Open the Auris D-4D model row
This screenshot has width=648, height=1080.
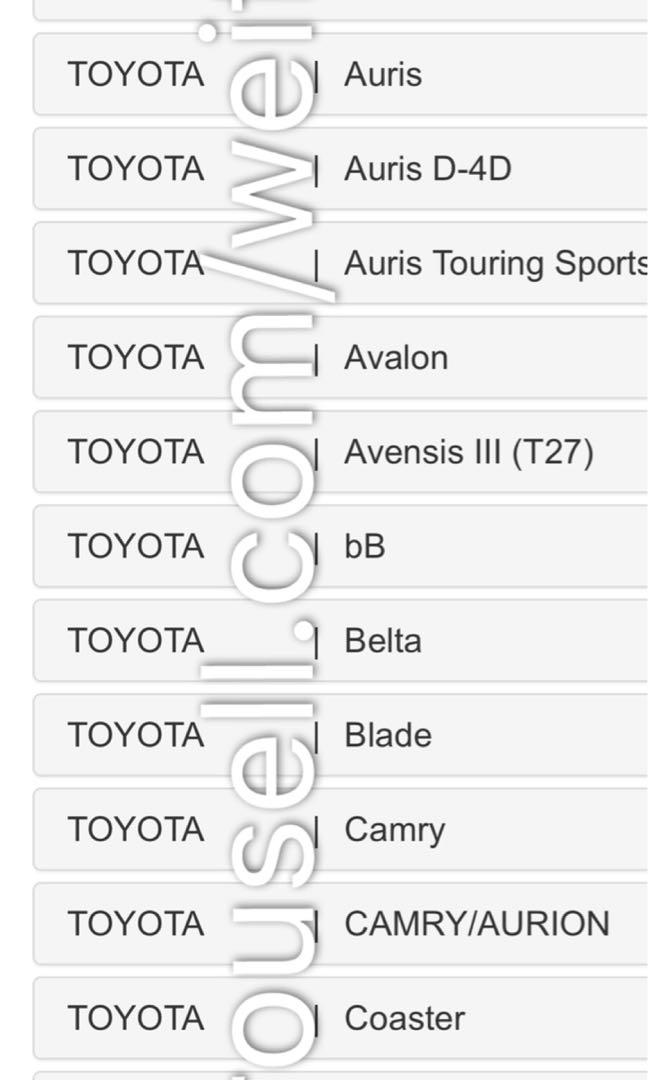click(x=427, y=169)
